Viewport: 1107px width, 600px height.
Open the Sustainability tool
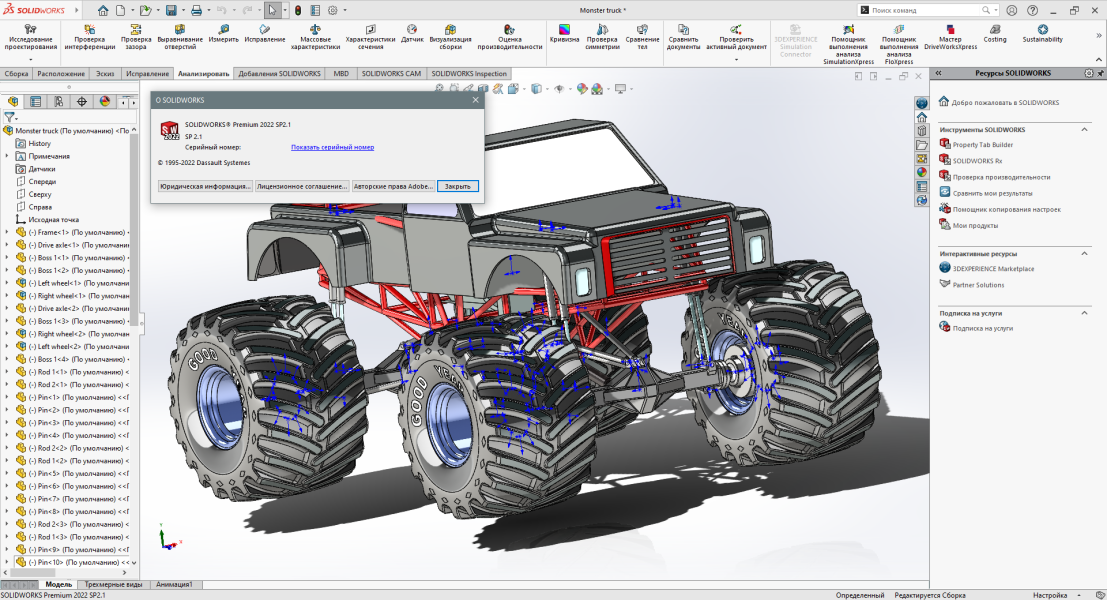click(x=1043, y=33)
